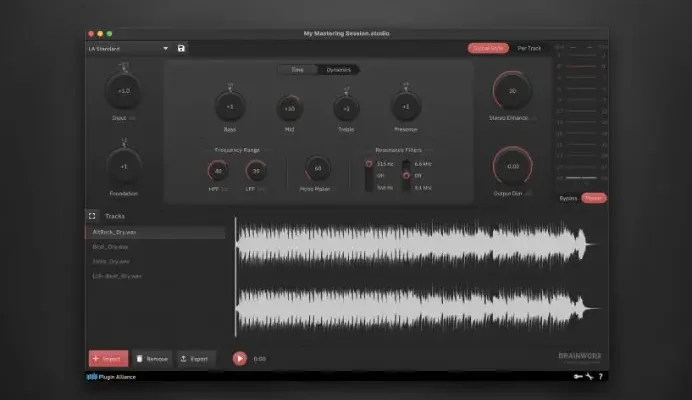Open the LA Standard preset dropdown
Screen dimensions: 692x400
click(128, 48)
